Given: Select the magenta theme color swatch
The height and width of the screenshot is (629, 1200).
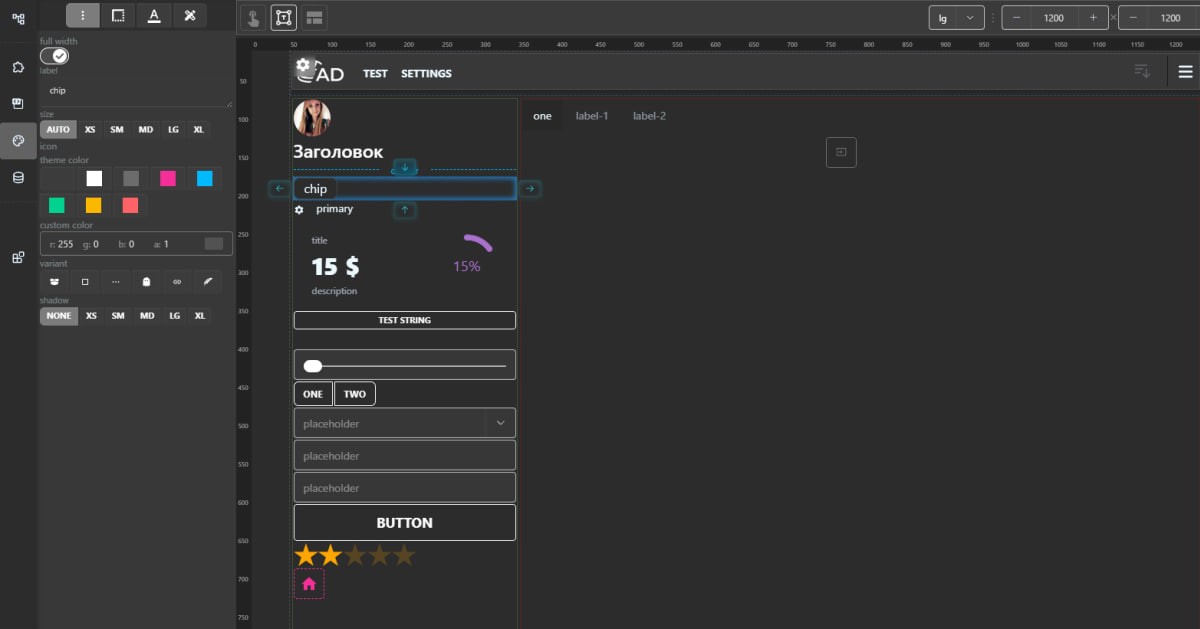Looking at the screenshot, I should [169, 177].
